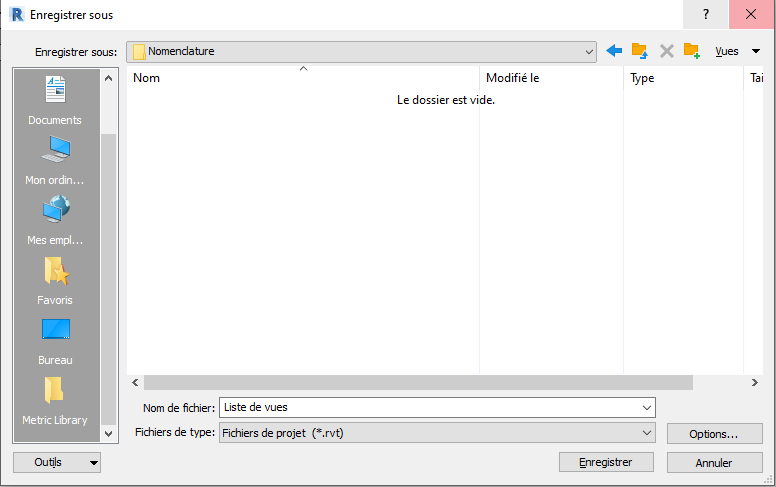Image resolution: width=776 pixels, height=487 pixels.
Task: Open the Favoris shortcut
Action: click(55, 281)
